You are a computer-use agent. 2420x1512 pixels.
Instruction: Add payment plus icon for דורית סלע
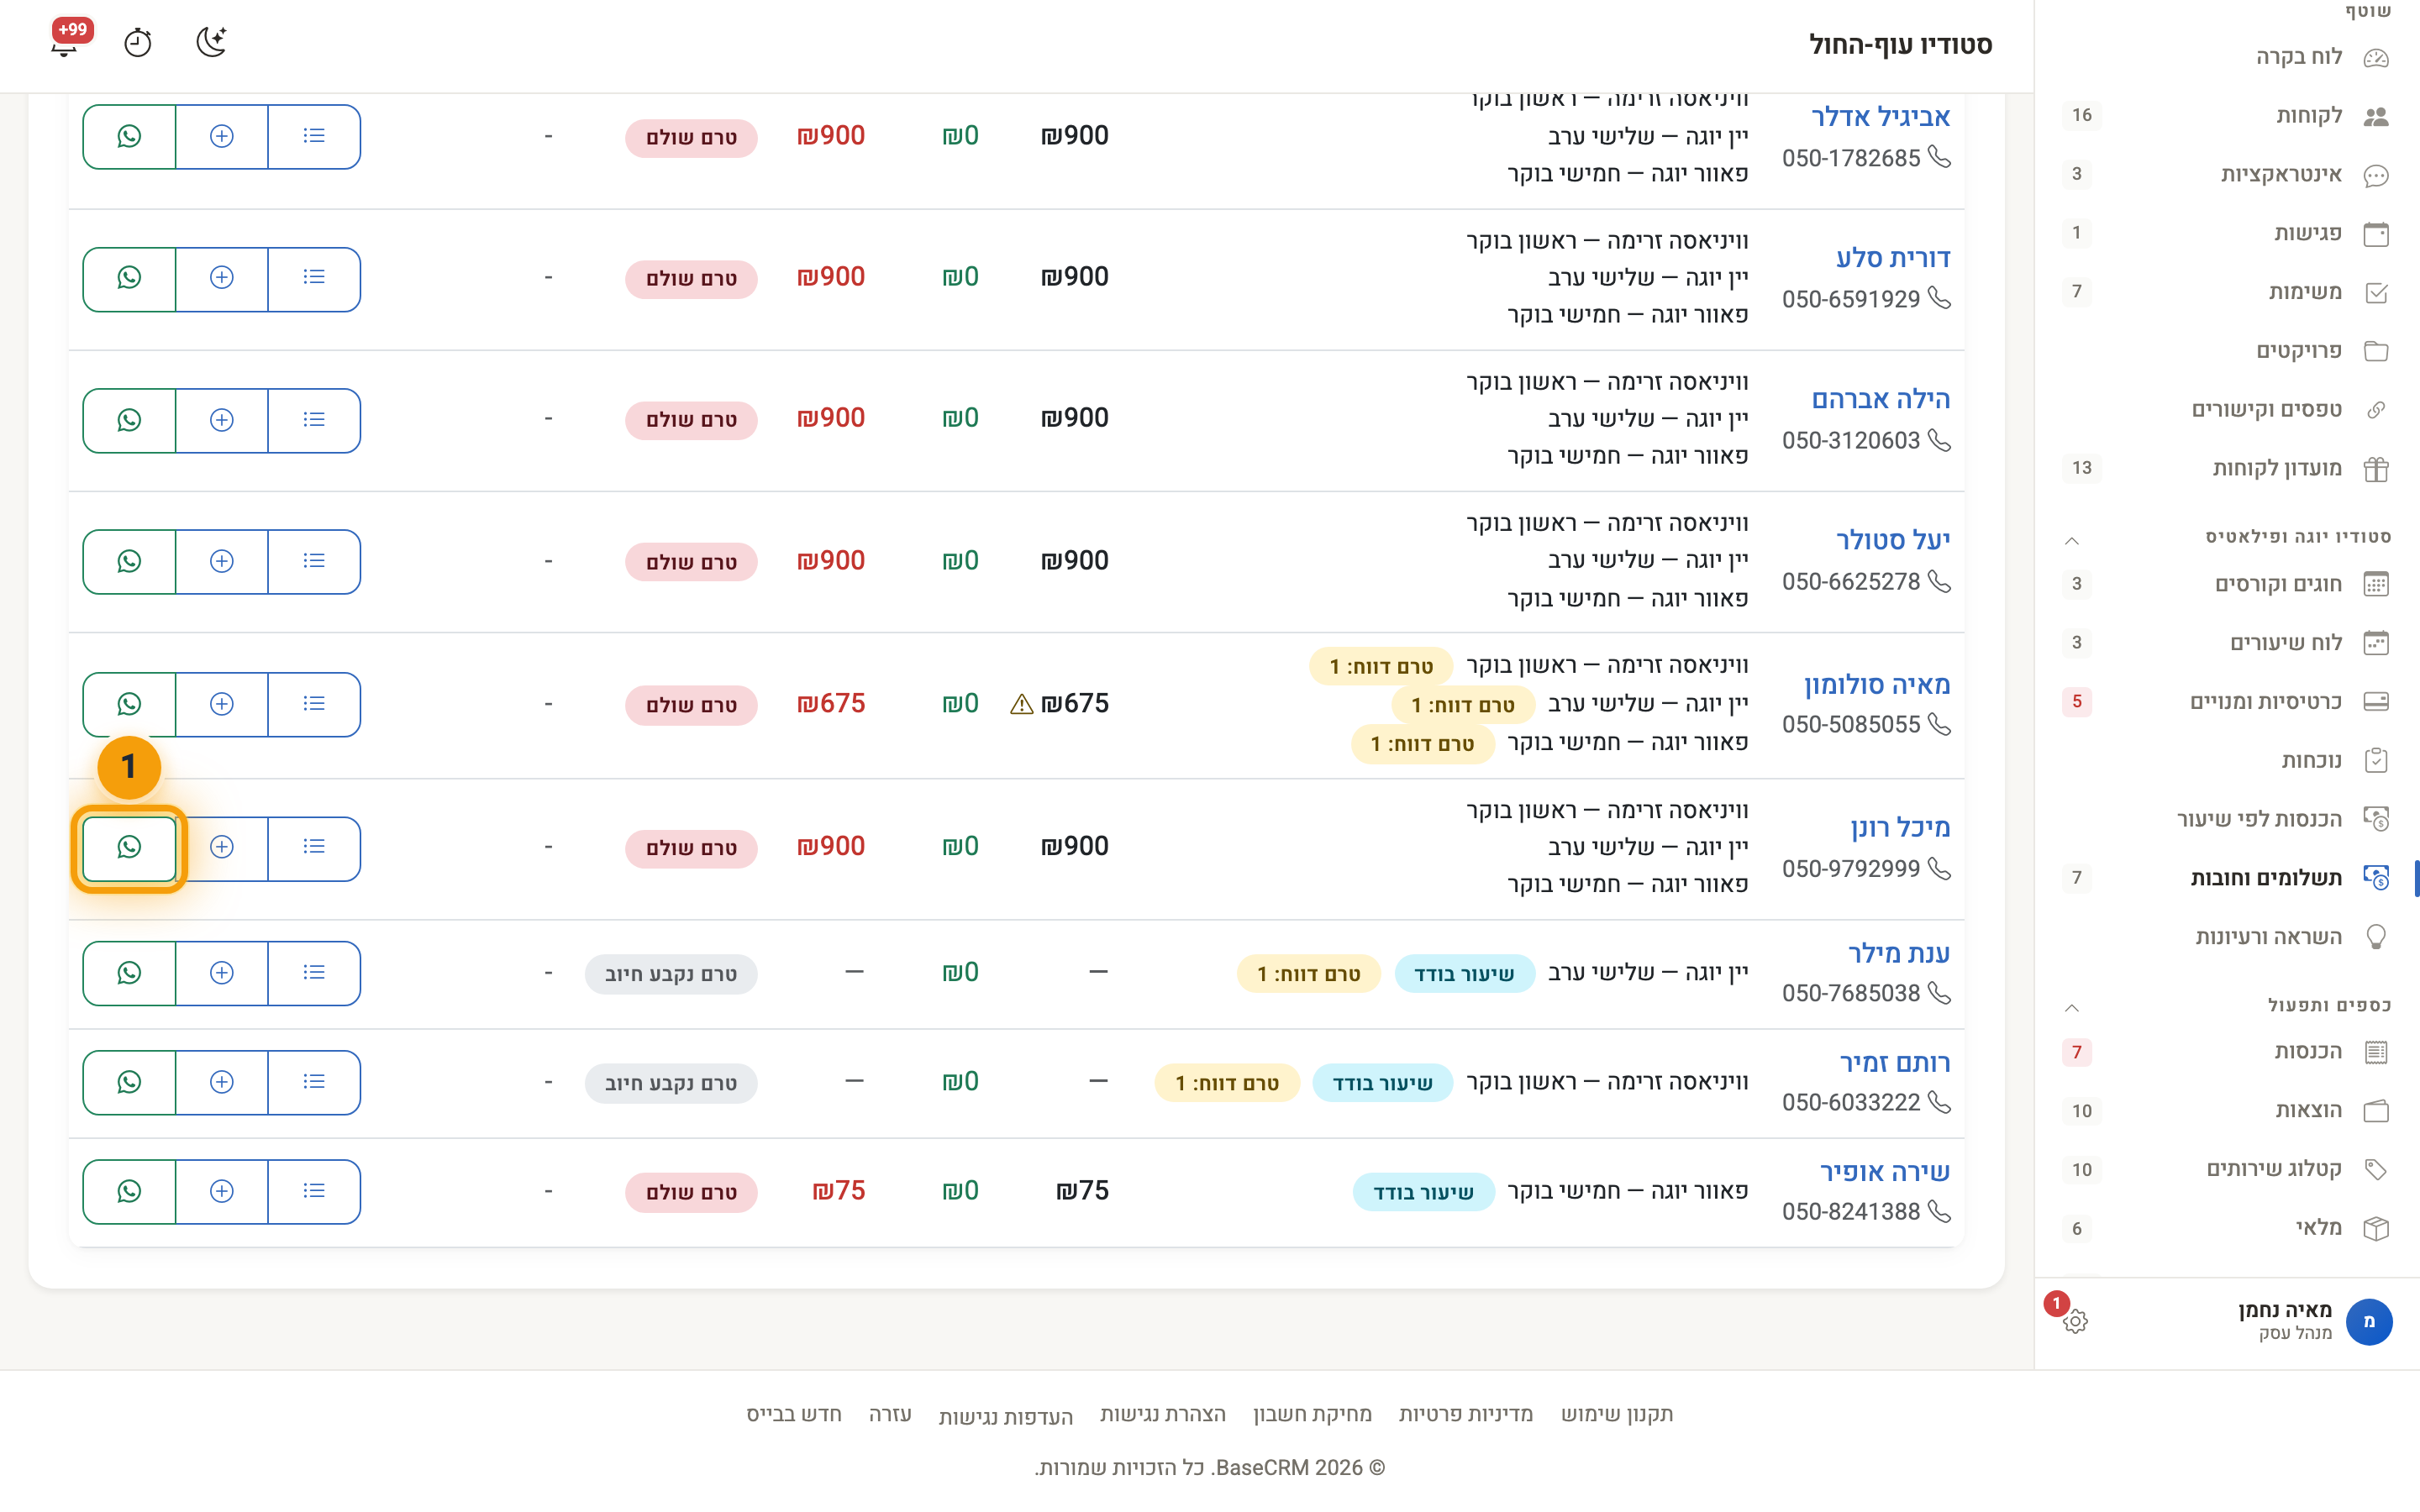point(222,278)
